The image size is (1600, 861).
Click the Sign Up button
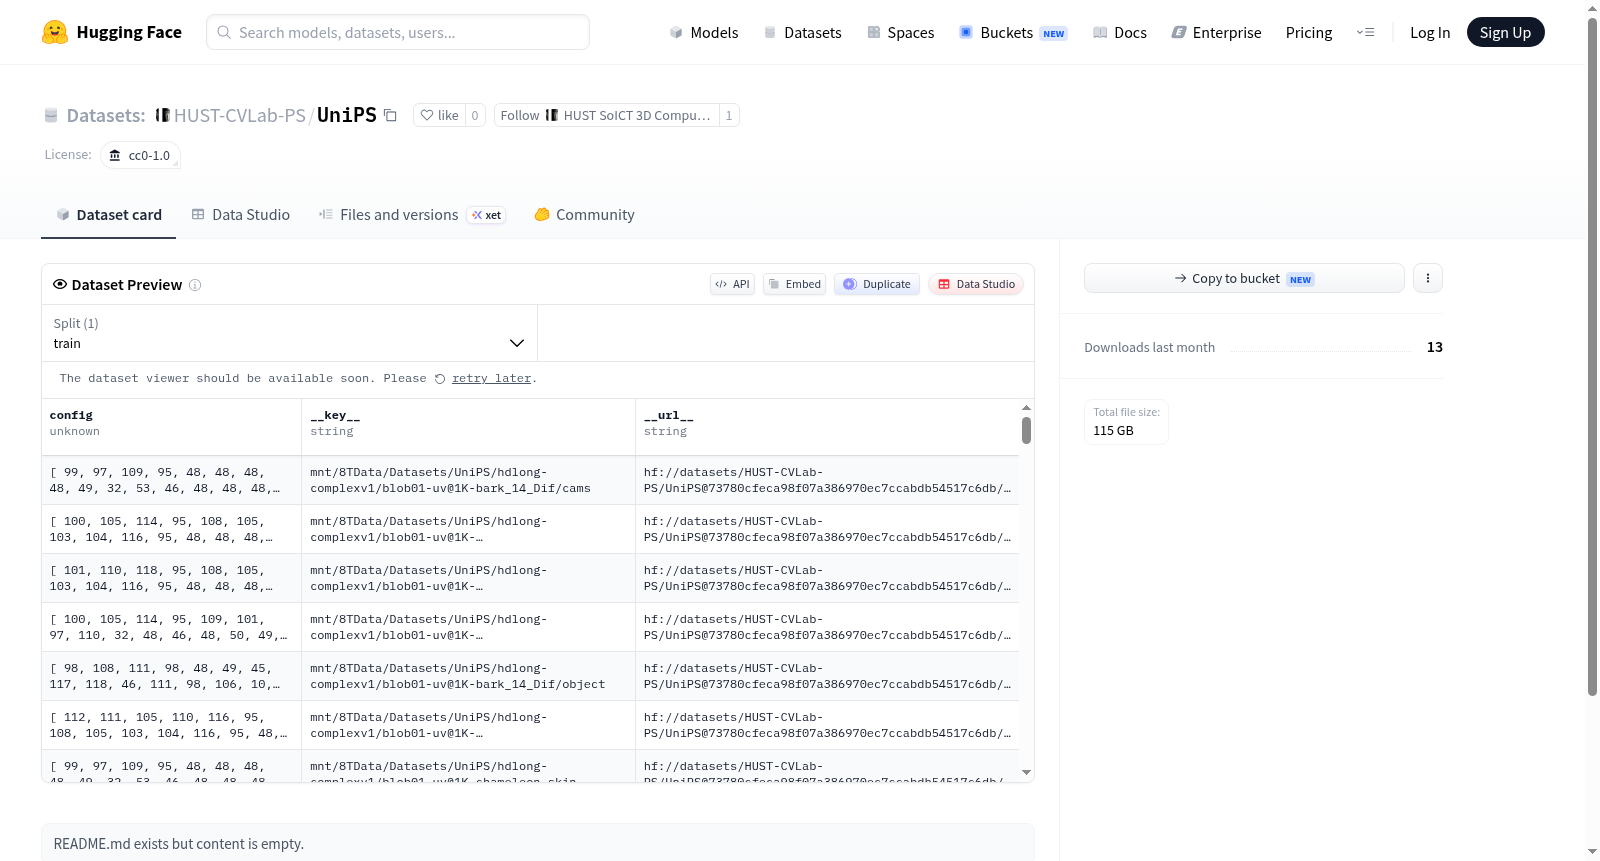(x=1505, y=33)
